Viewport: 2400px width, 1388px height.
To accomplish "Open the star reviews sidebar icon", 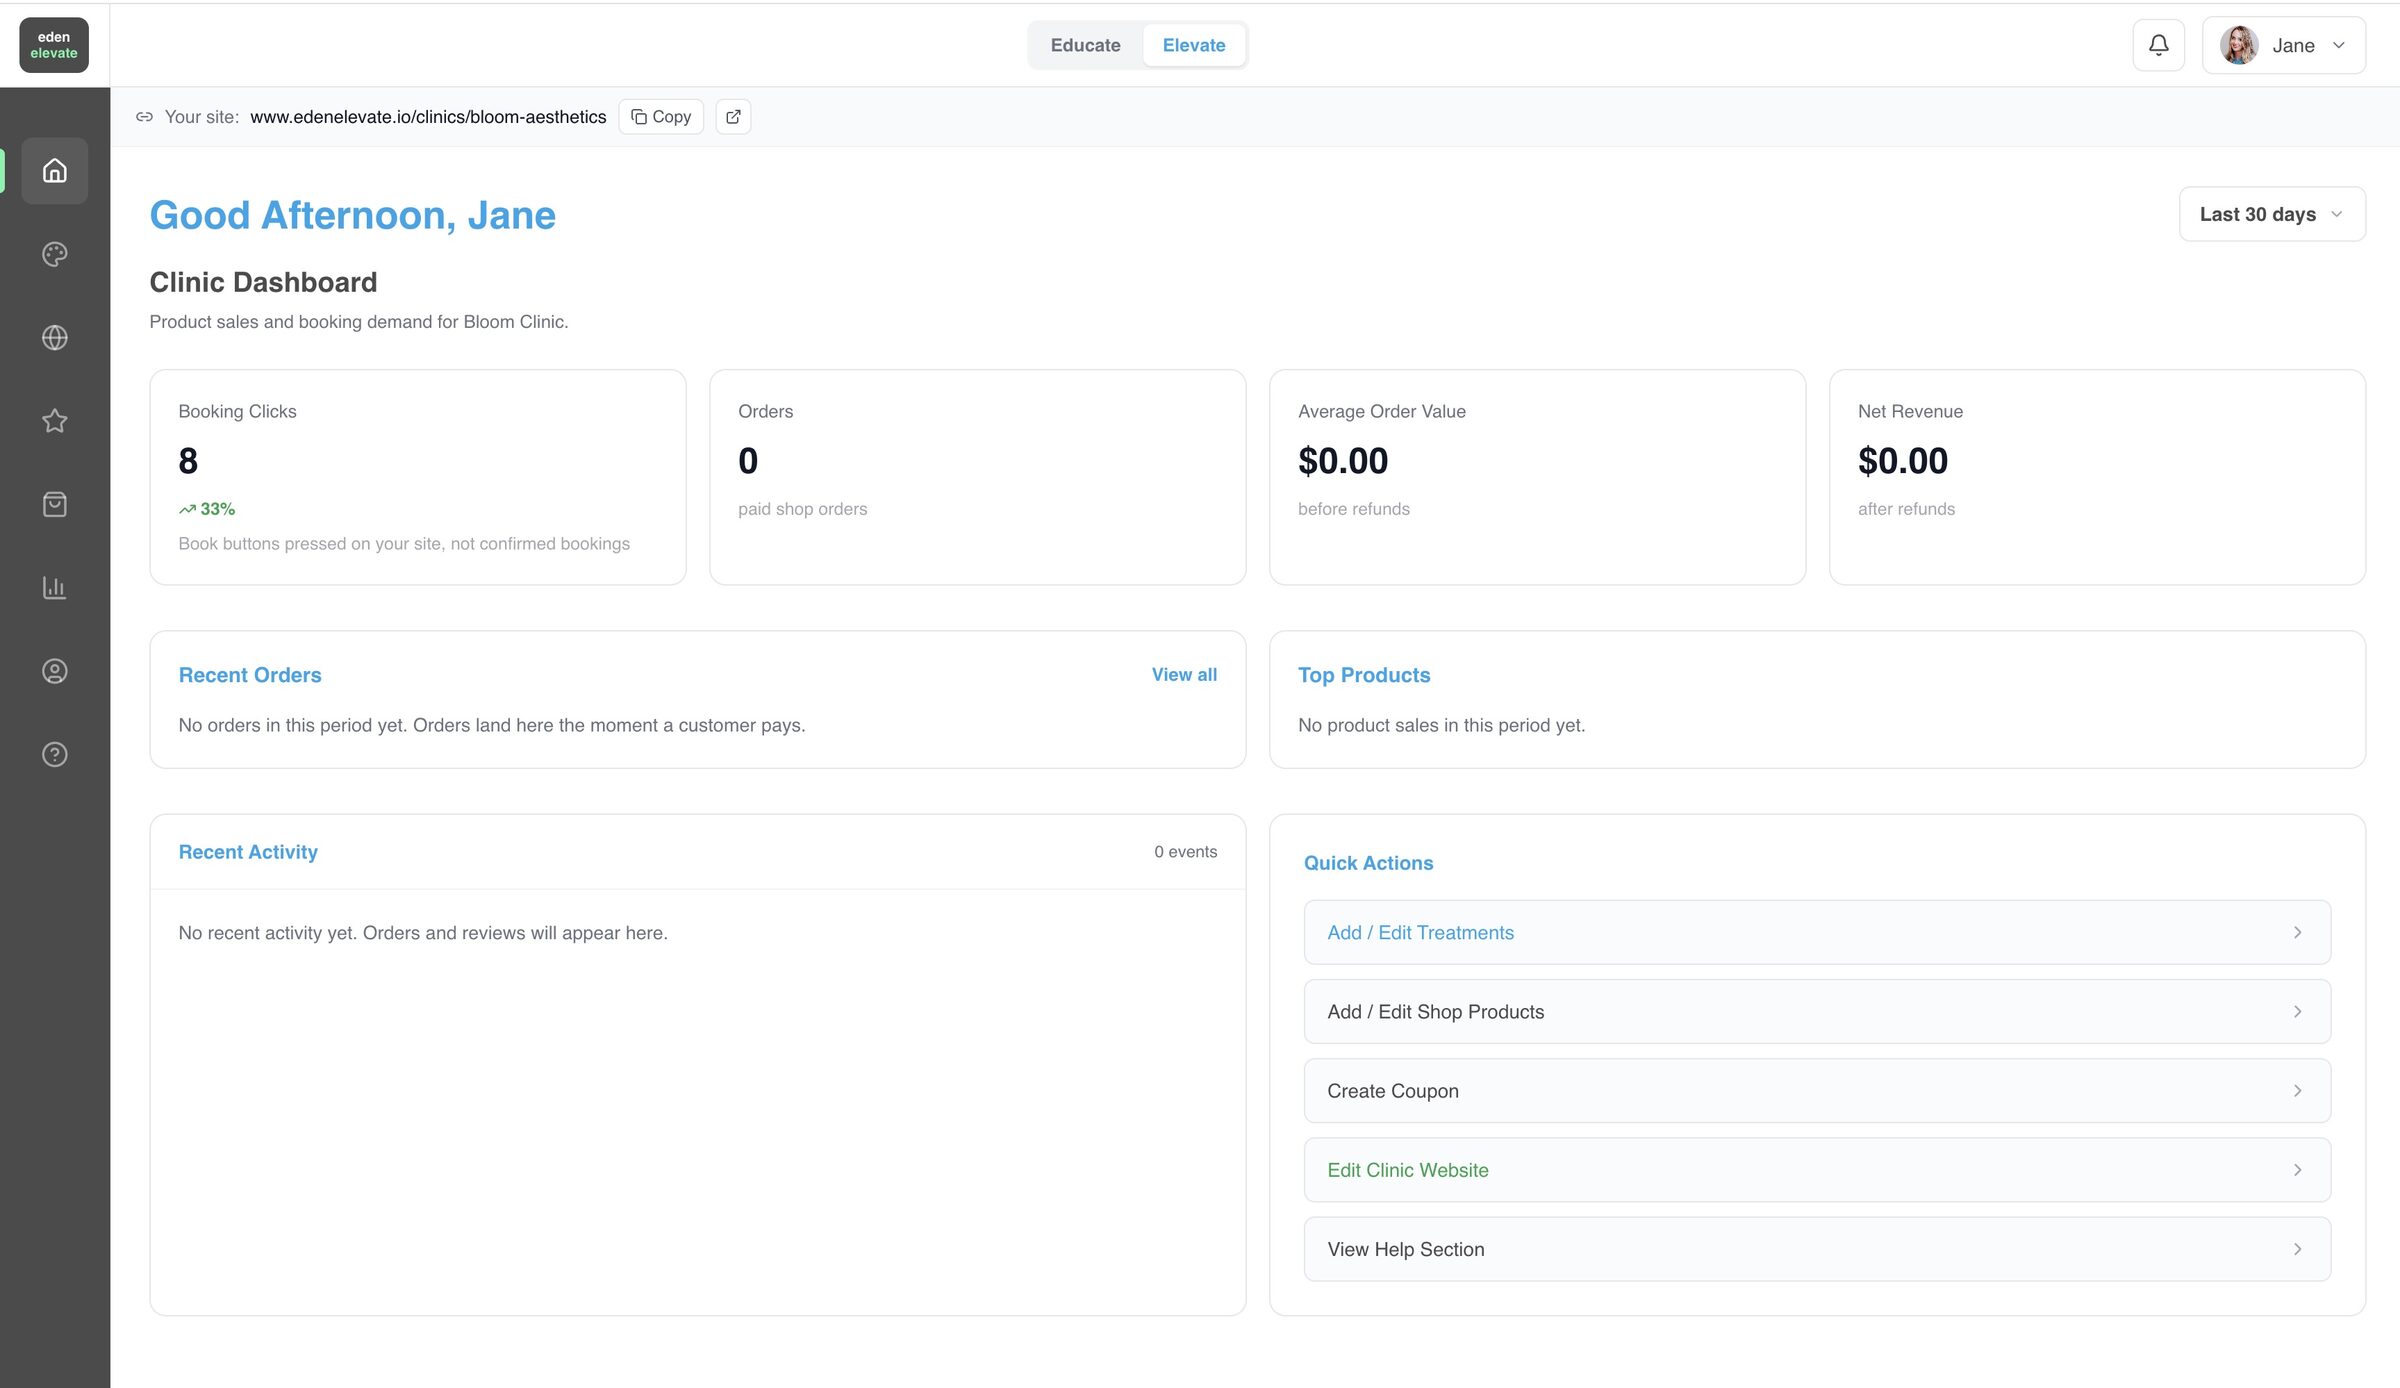I will tap(55, 421).
